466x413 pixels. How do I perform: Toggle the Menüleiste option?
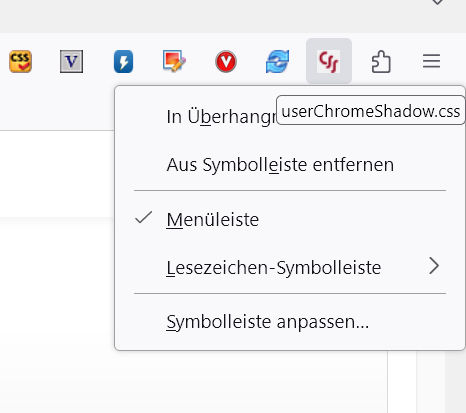[290, 219]
